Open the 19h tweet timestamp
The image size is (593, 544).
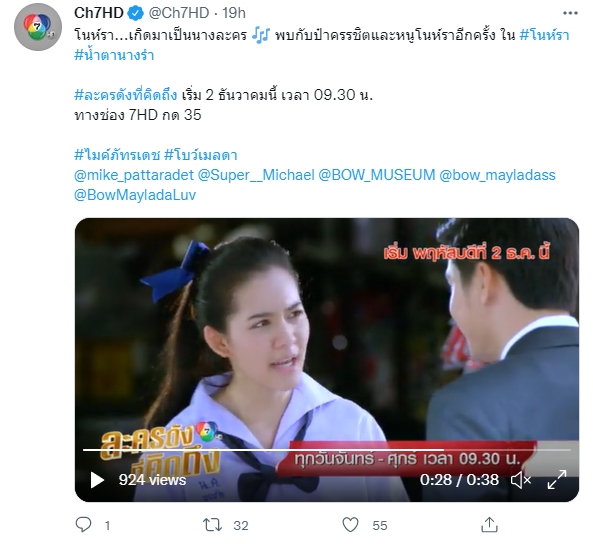tap(234, 13)
